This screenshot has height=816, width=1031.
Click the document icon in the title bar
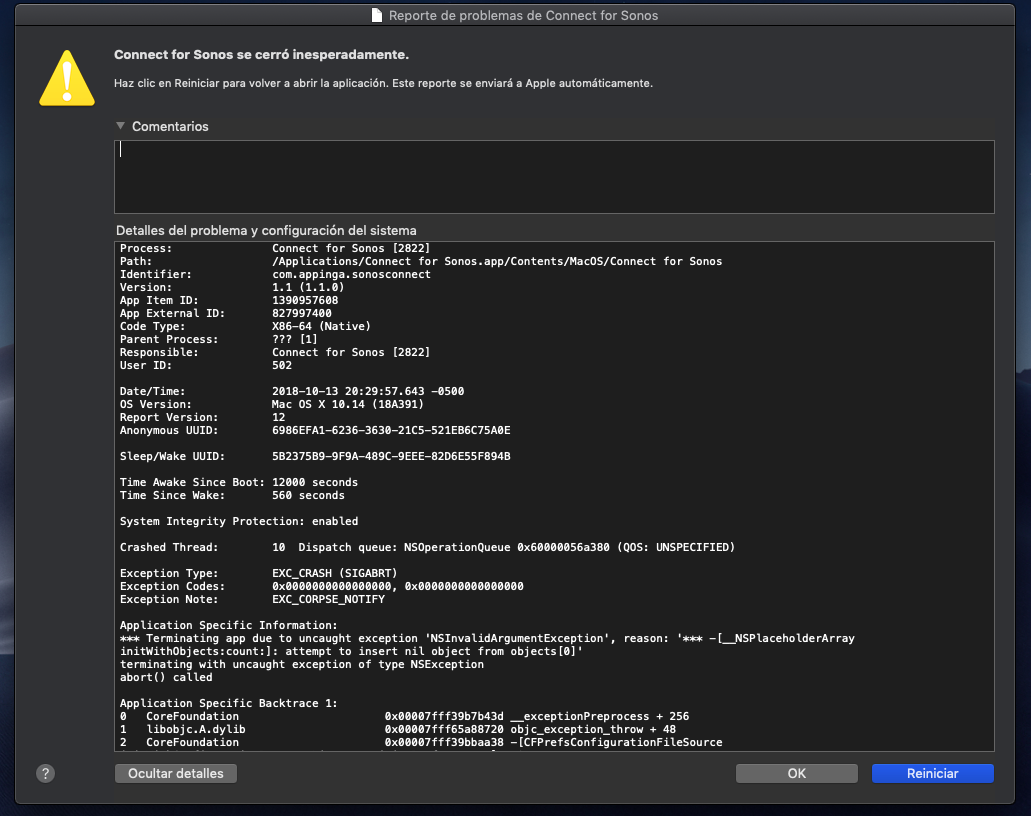click(377, 15)
